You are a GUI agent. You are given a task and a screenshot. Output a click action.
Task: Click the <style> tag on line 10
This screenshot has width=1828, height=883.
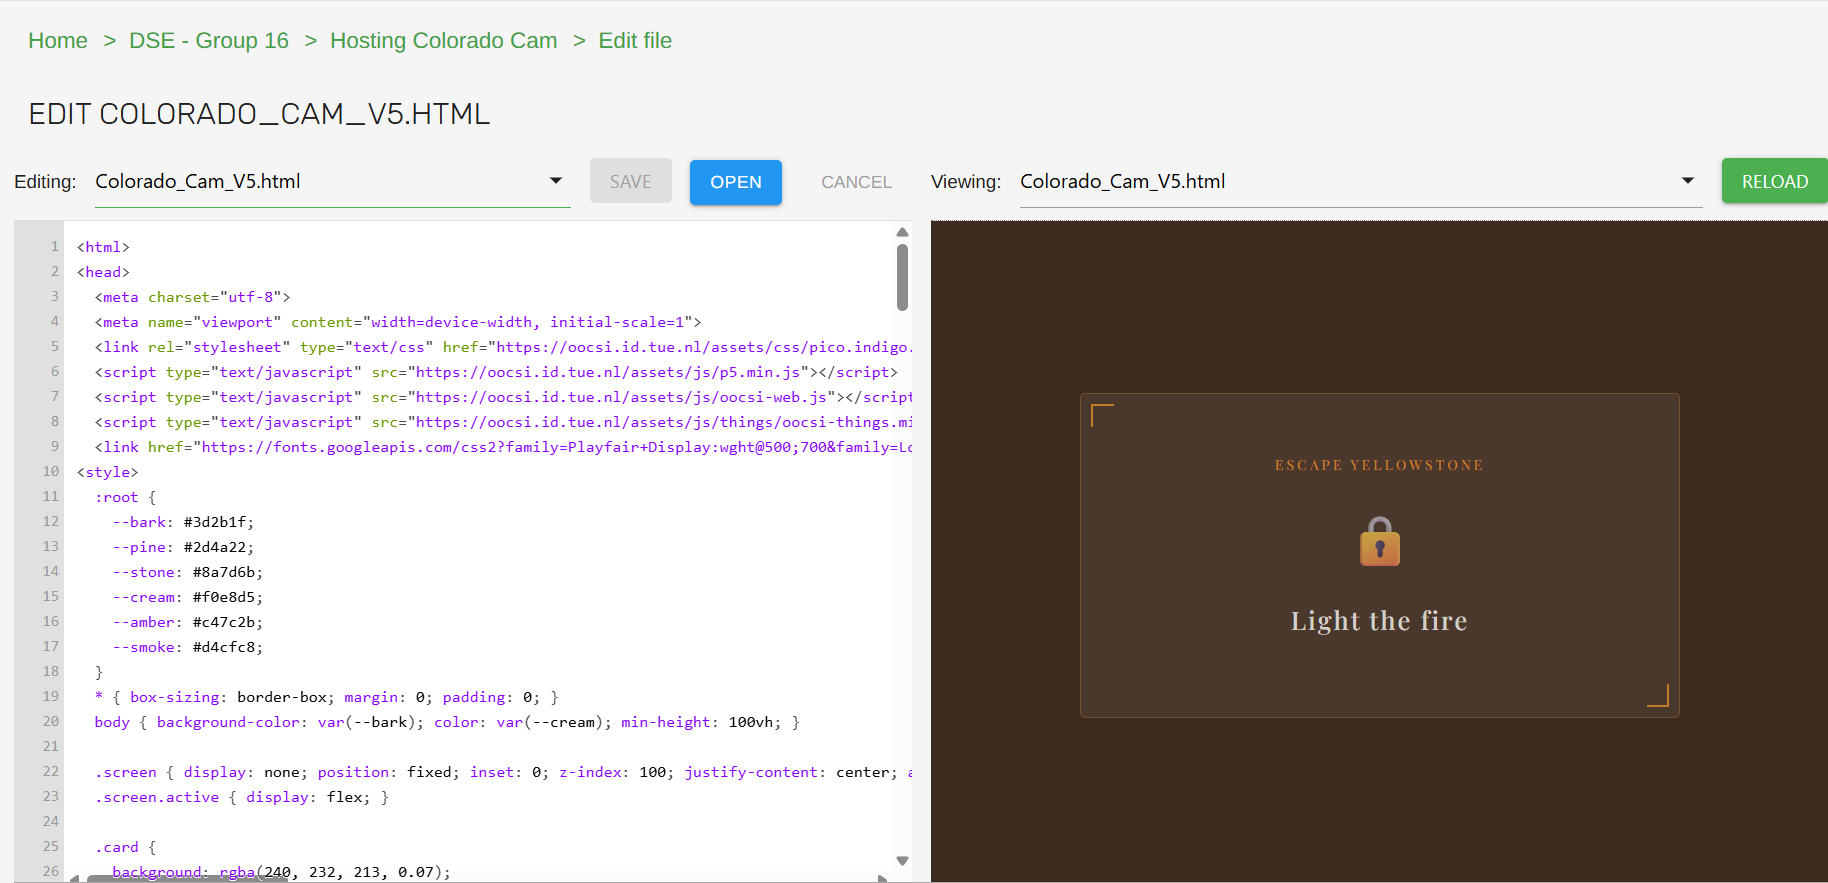[x=108, y=472]
